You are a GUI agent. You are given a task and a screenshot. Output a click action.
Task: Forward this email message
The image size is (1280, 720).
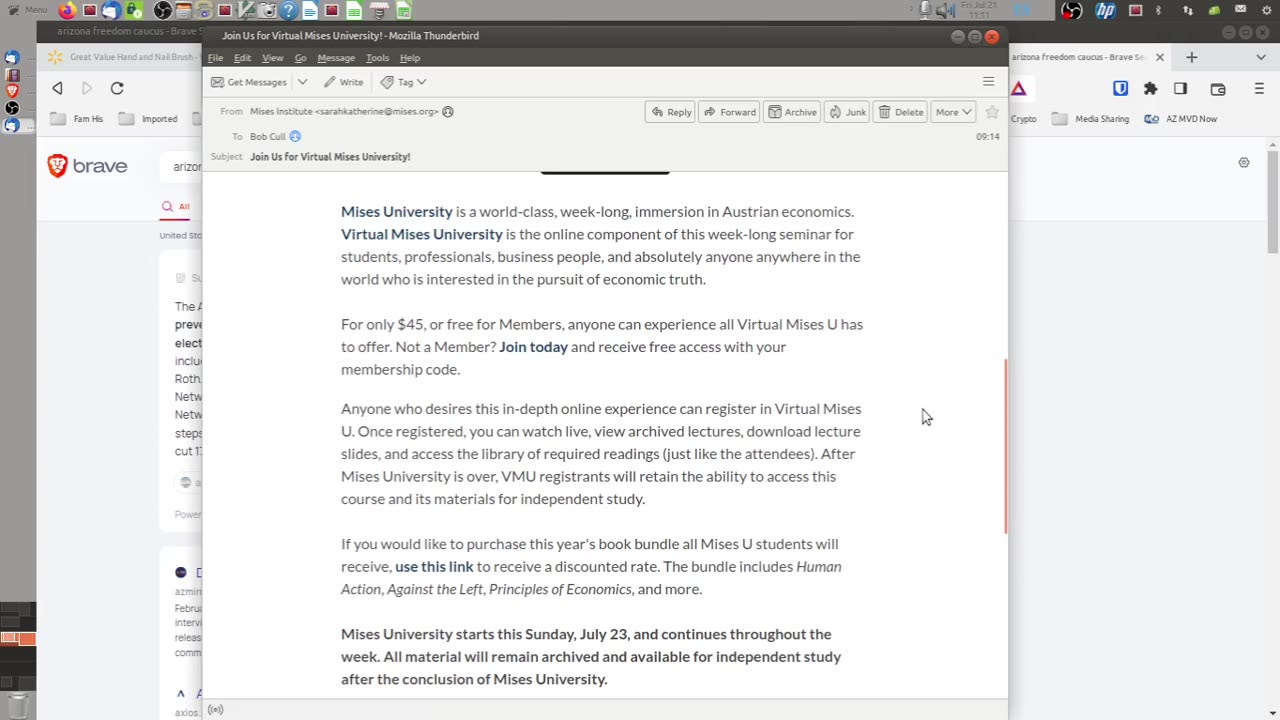[729, 112]
